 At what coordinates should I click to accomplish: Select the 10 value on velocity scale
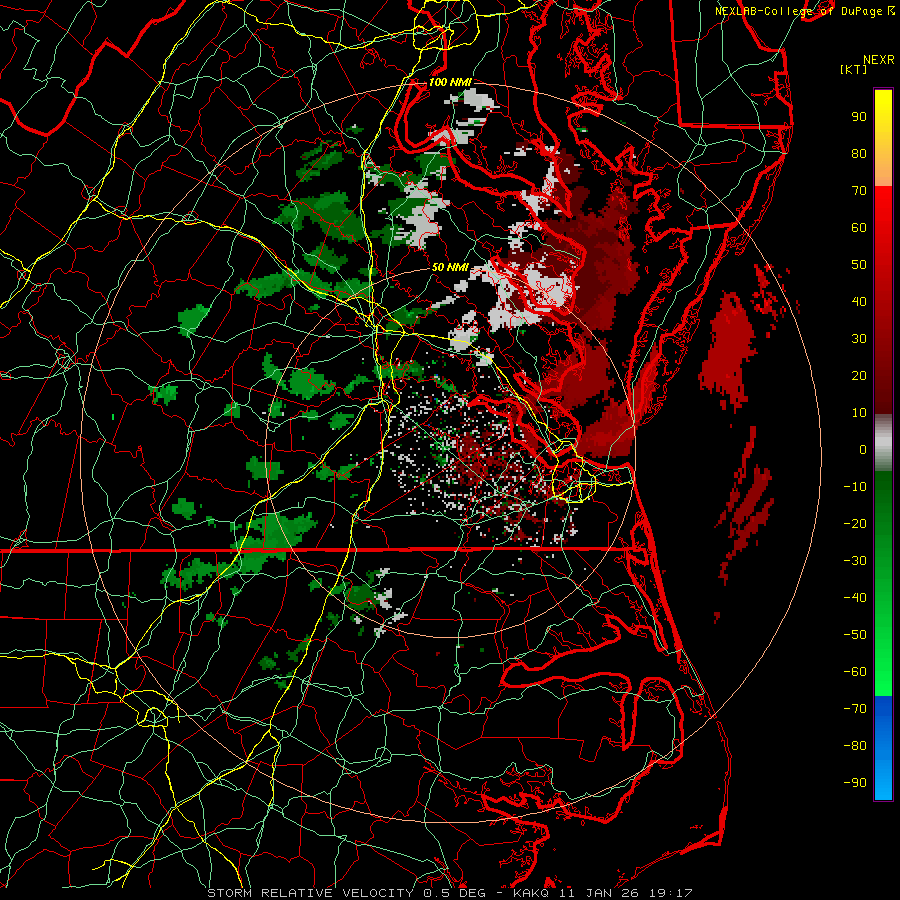[859, 413]
